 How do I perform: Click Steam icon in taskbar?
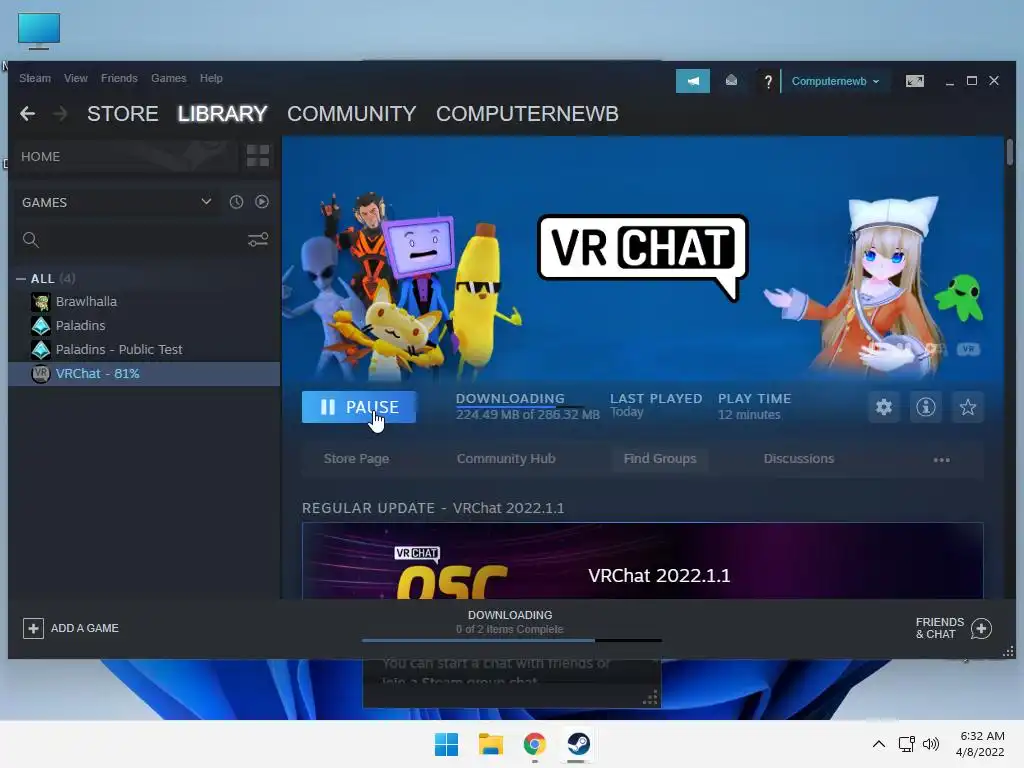578,744
